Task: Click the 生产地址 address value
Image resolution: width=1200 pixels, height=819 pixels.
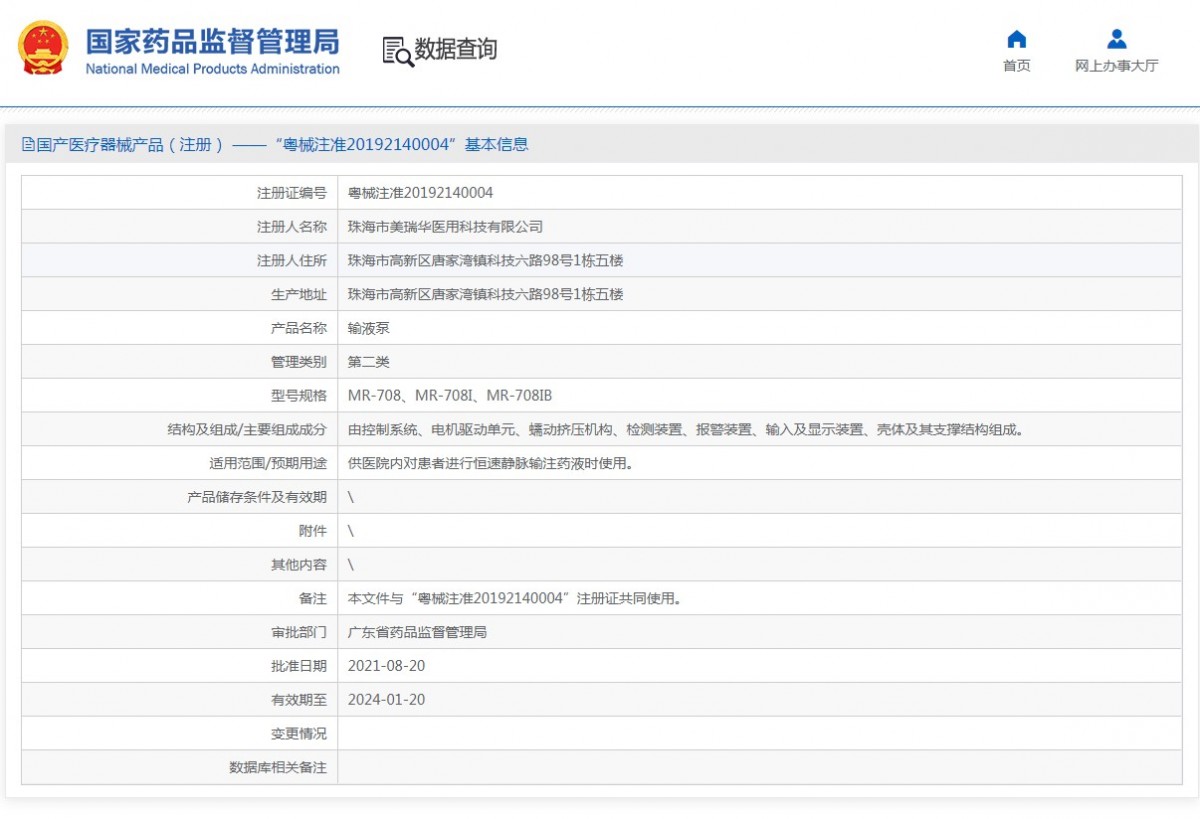Action: click(485, 295)
